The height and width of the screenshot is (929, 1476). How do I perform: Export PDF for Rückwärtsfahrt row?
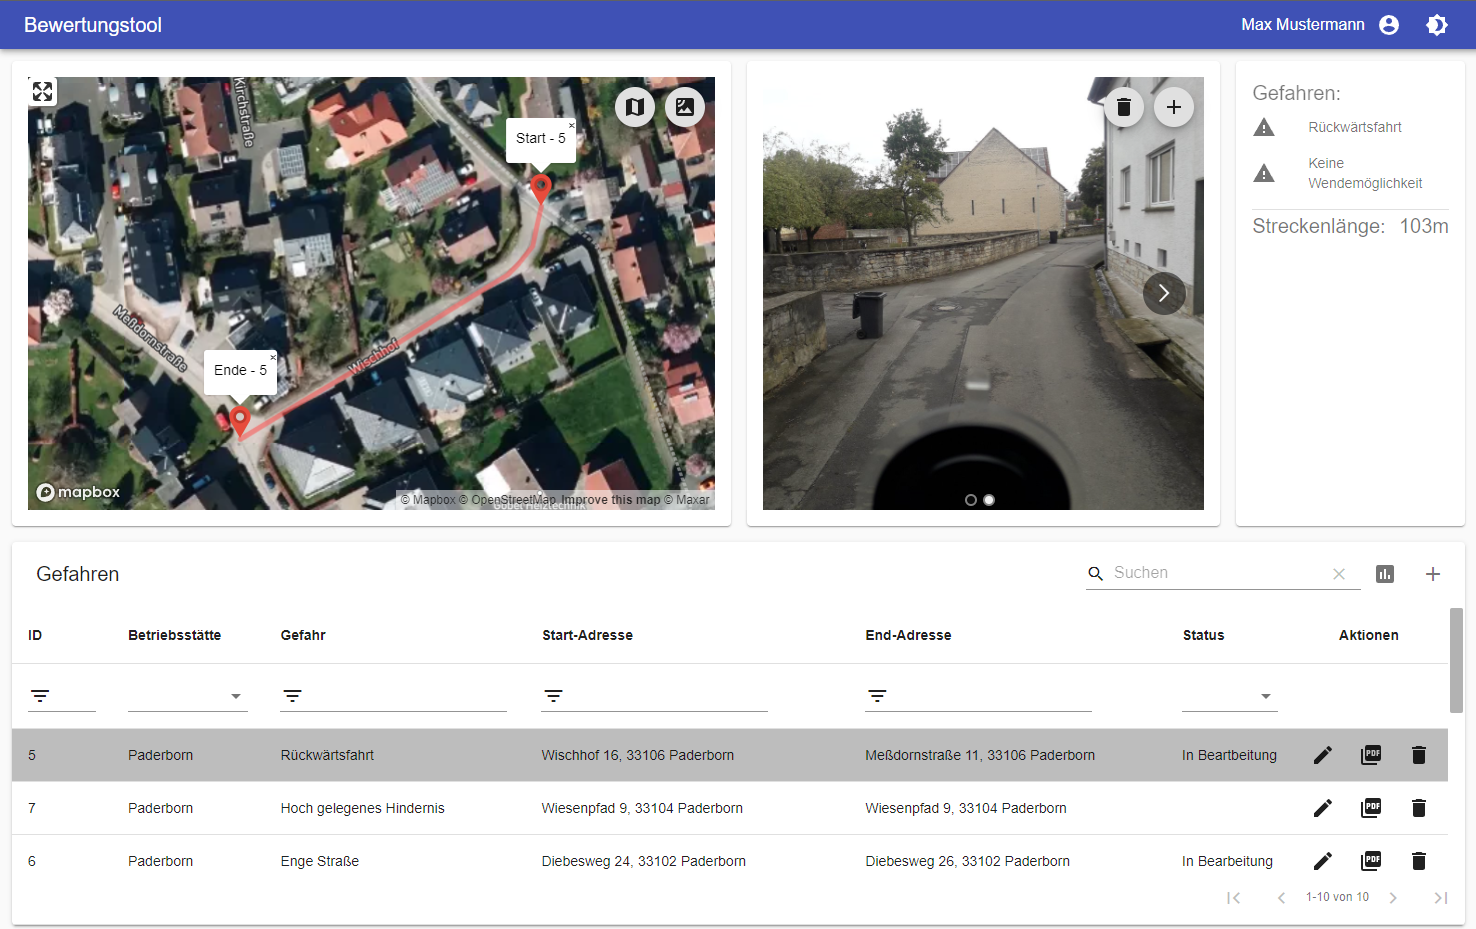click(1371, 755)
